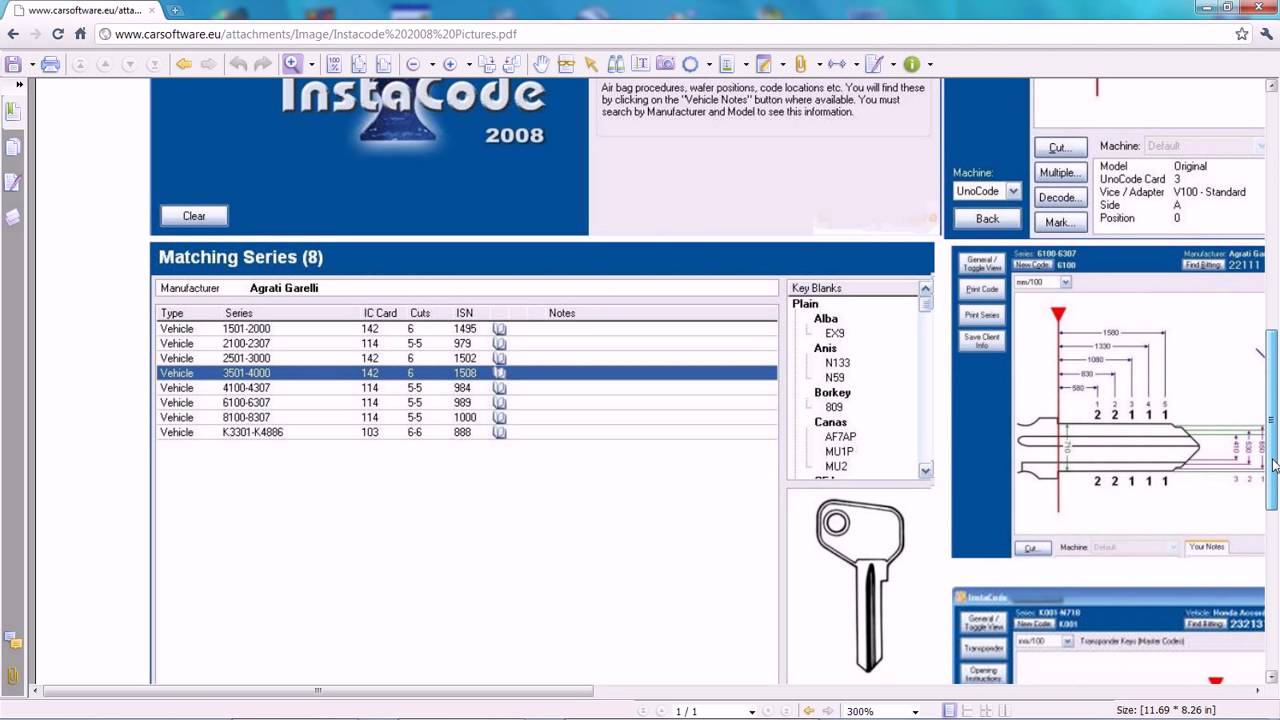Screen dimensions: 1280x720
Task: Click the camera snapshot tool
Action: point(665,64)
